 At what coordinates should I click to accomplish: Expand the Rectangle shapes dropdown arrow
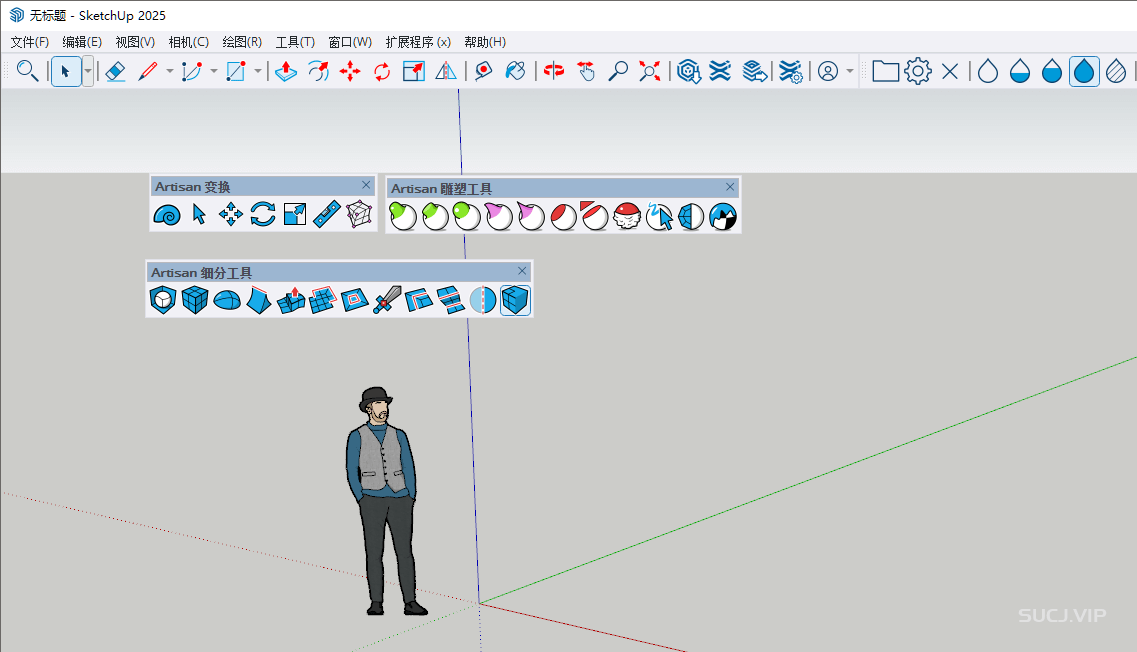tap(257, 71)
